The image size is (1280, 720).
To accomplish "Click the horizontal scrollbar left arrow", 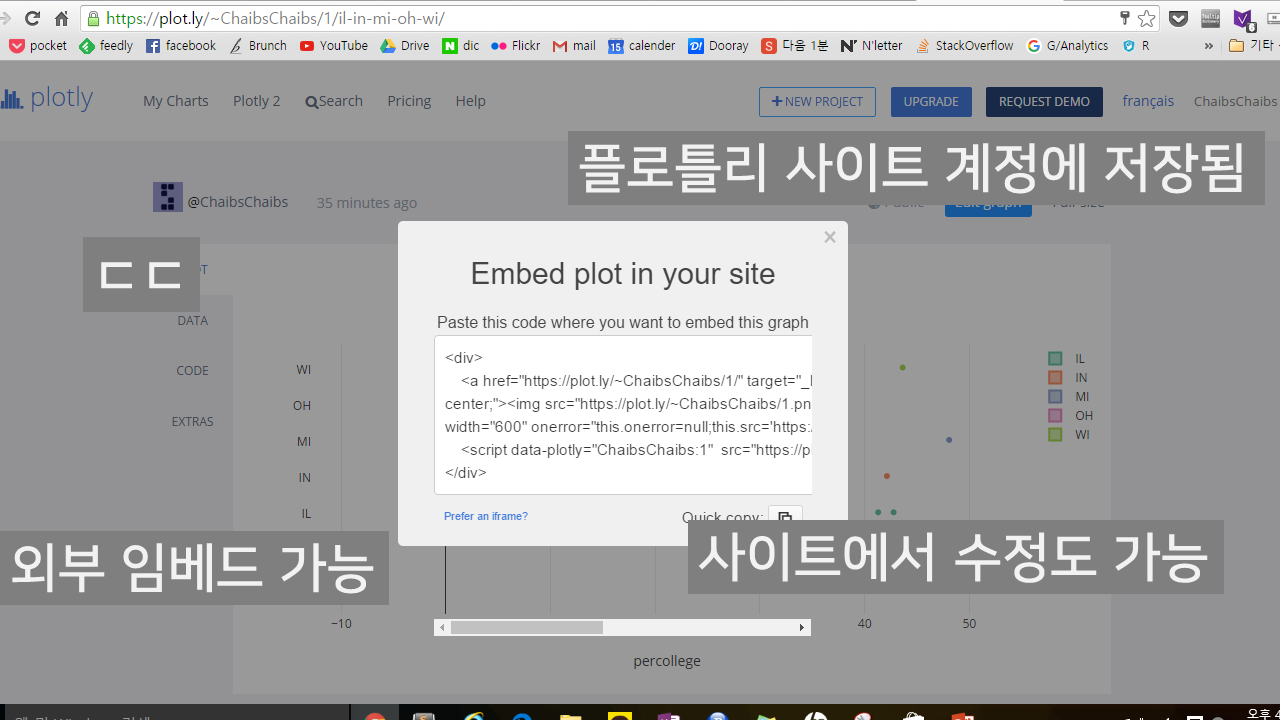I will [442, 628].
